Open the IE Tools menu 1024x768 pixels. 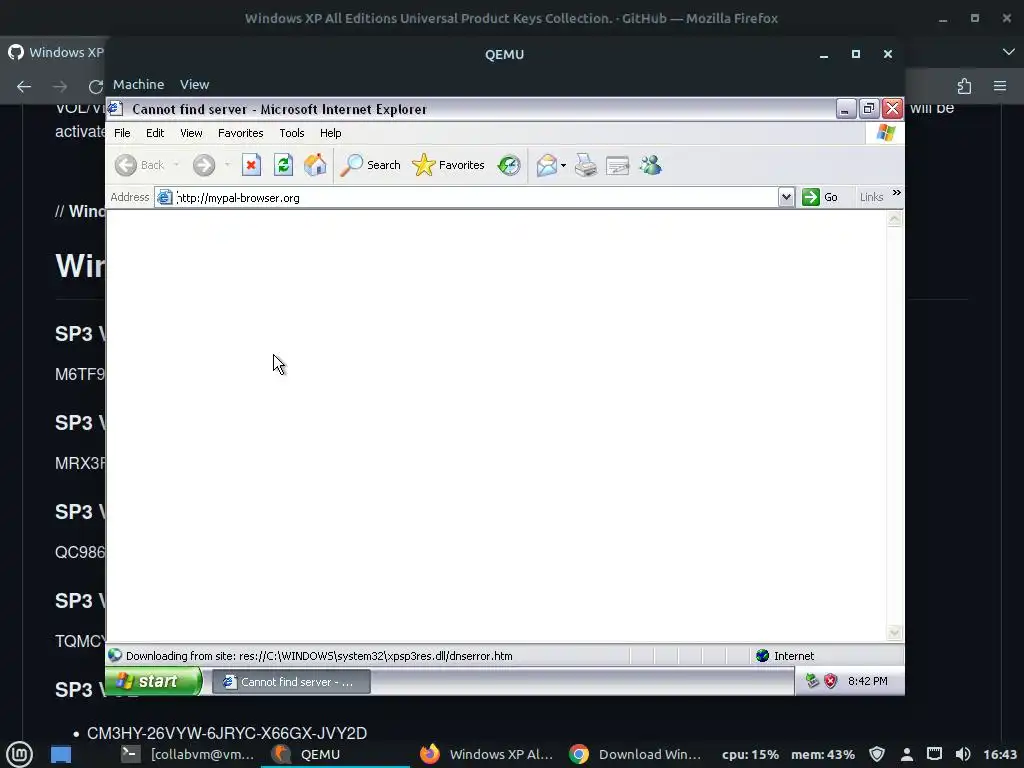tap(292, 133)
